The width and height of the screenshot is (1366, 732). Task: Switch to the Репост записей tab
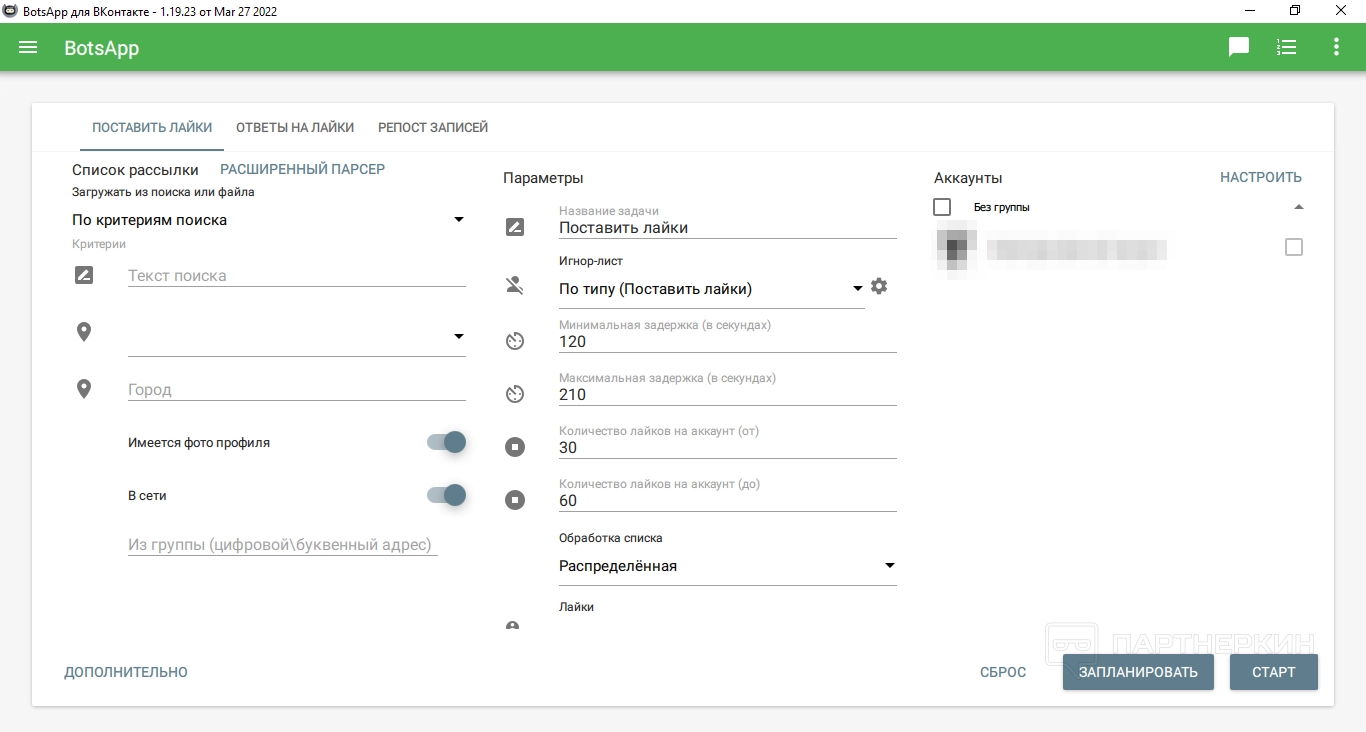(433, 127)
